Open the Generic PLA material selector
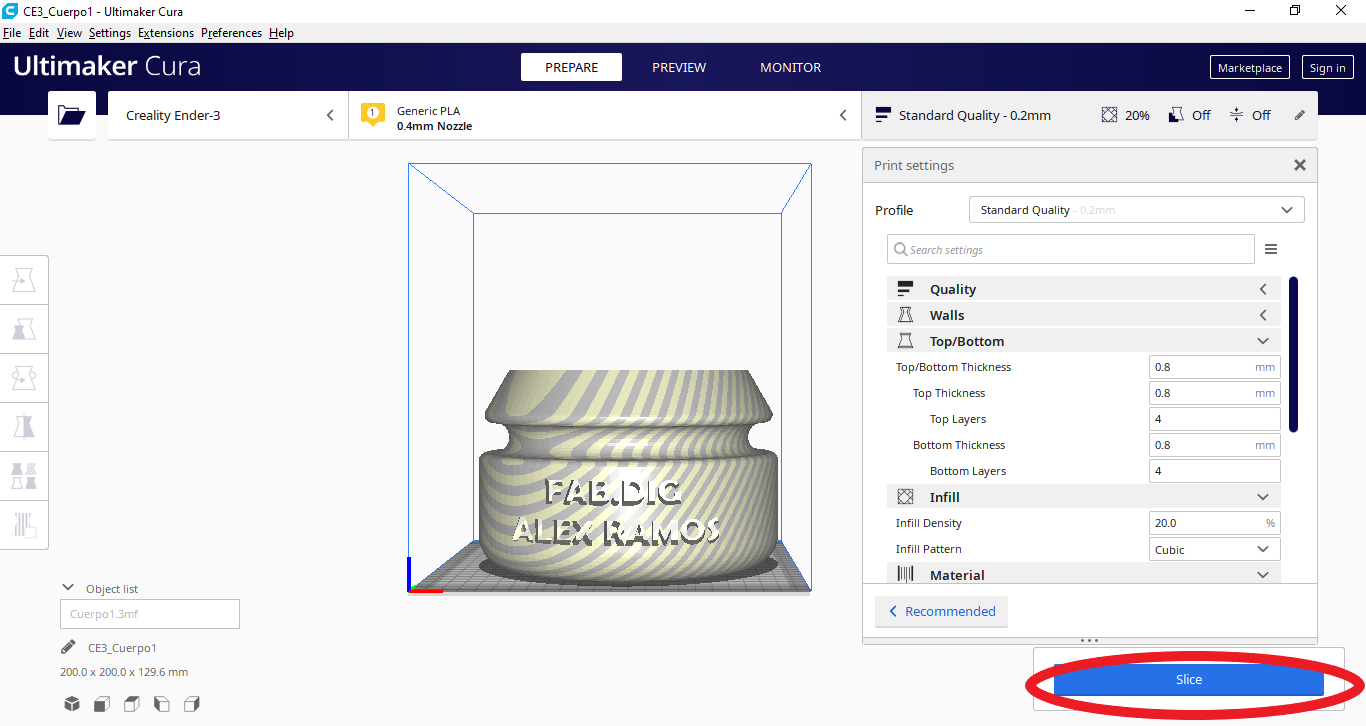This screenshot has width=1366, height=726. pyautogui.click(x=604, y=115)
